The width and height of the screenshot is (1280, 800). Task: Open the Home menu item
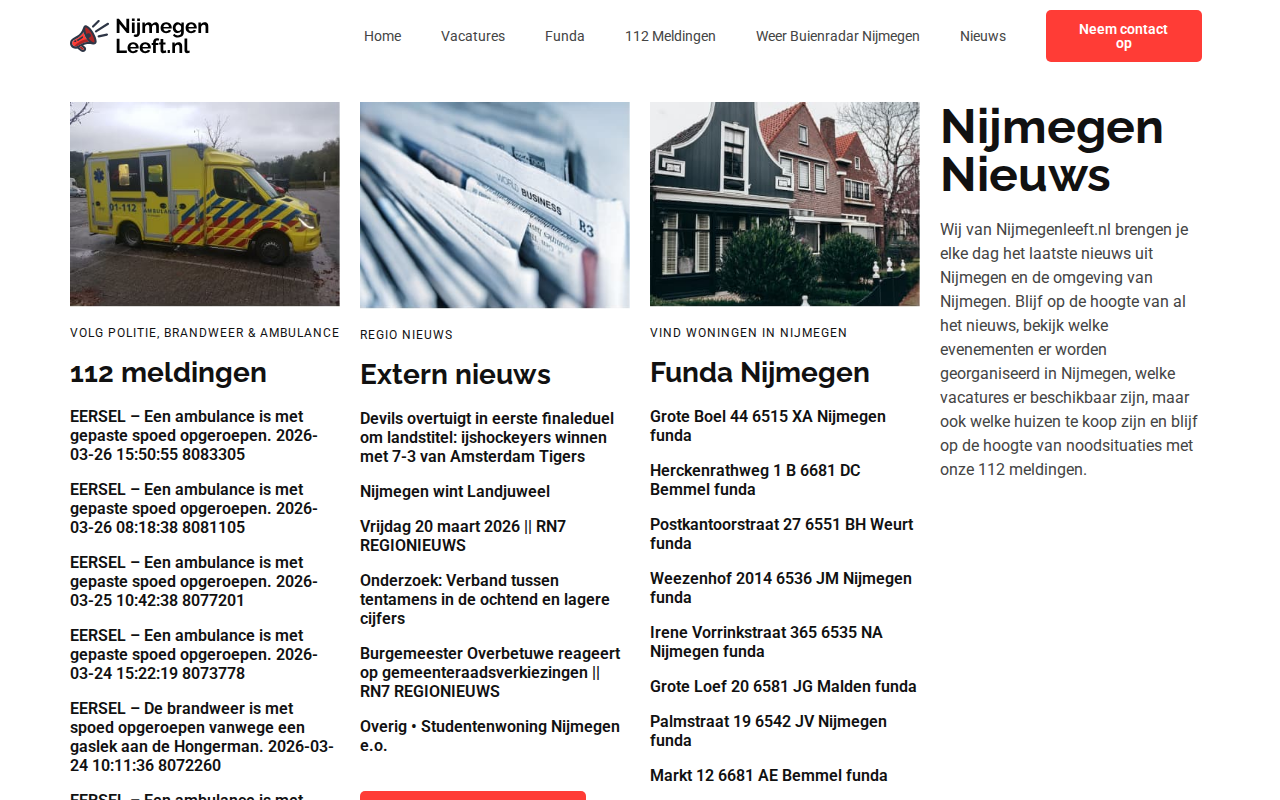click(382, 36)
